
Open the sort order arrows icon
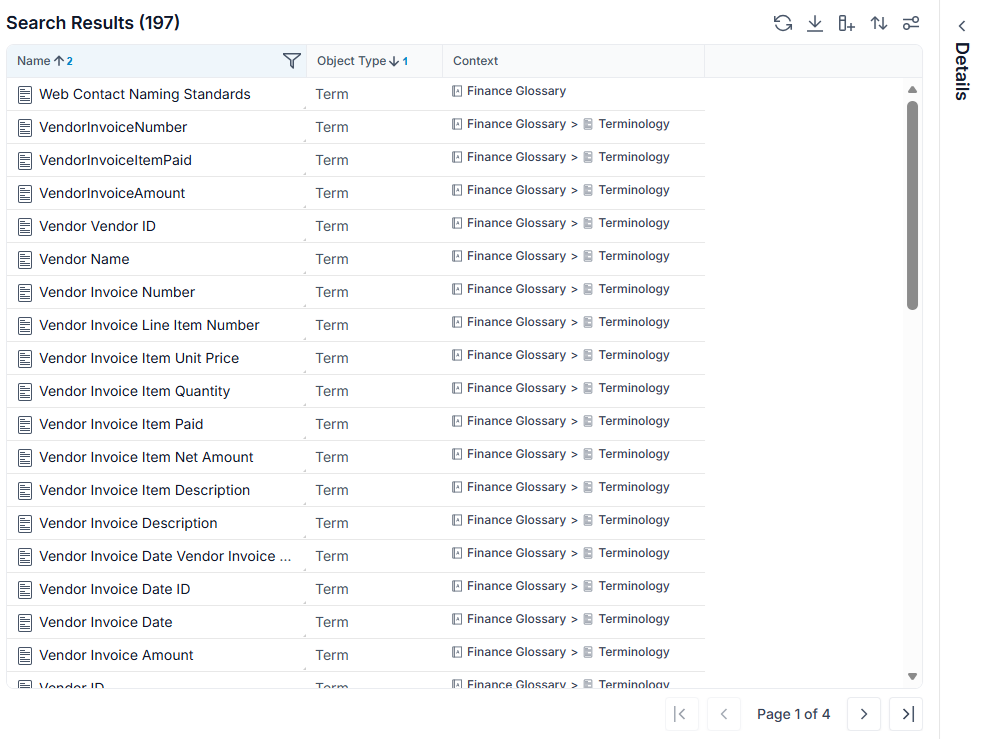[878, 23]
